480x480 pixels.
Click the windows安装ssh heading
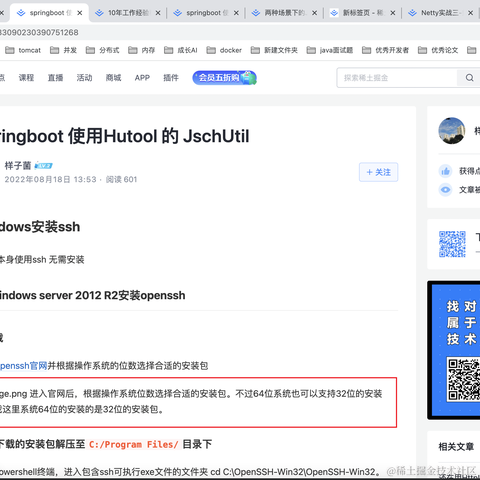click(x=40, y=227)
